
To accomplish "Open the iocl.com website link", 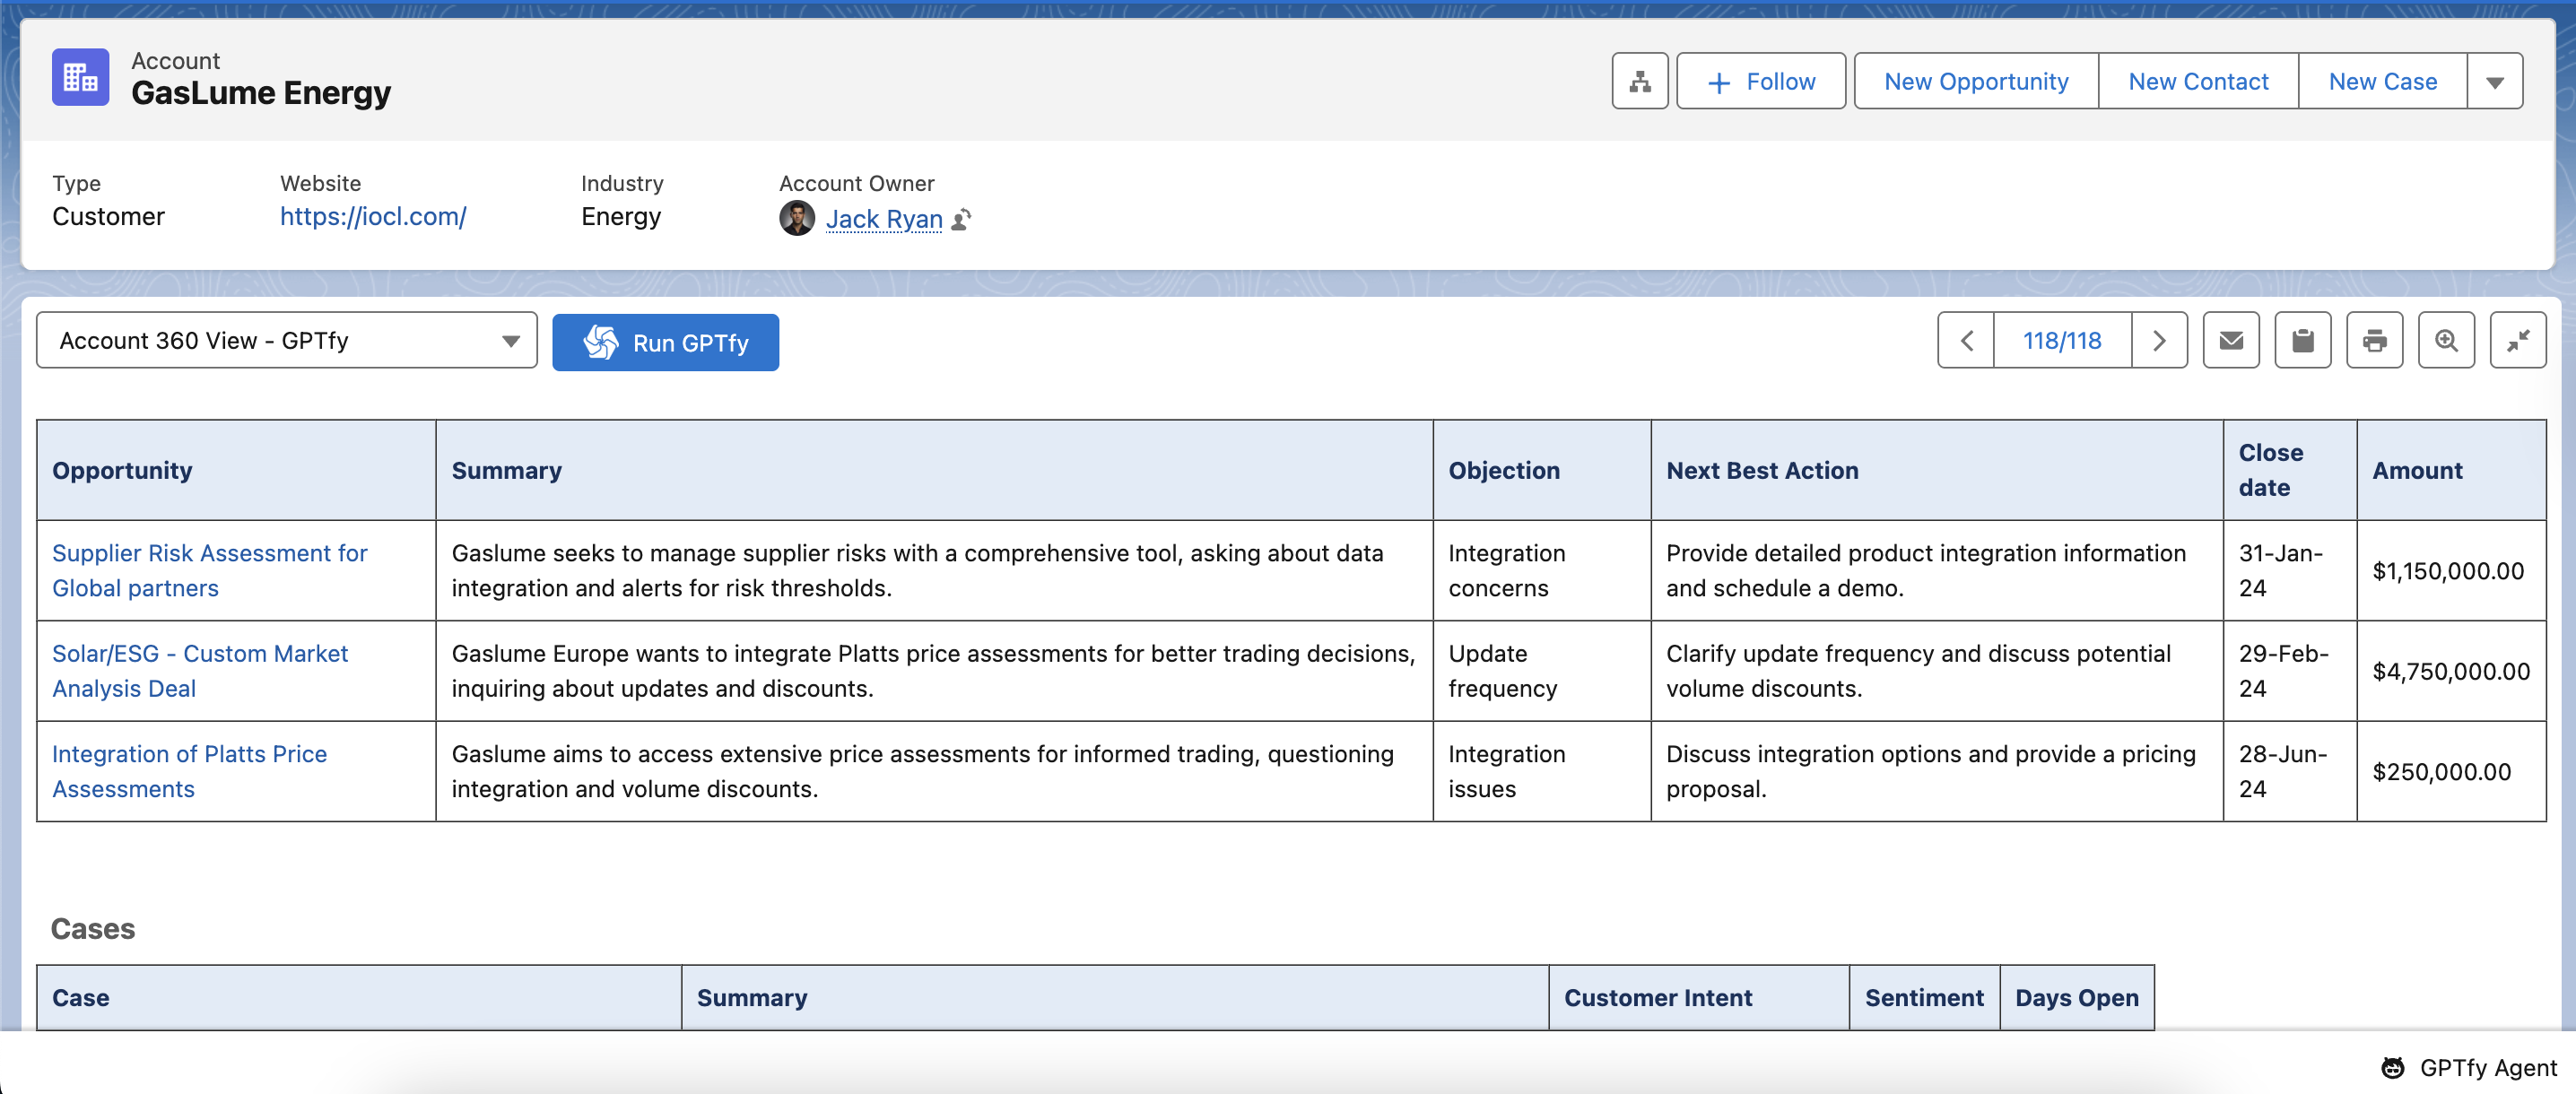I will [372, 217].
